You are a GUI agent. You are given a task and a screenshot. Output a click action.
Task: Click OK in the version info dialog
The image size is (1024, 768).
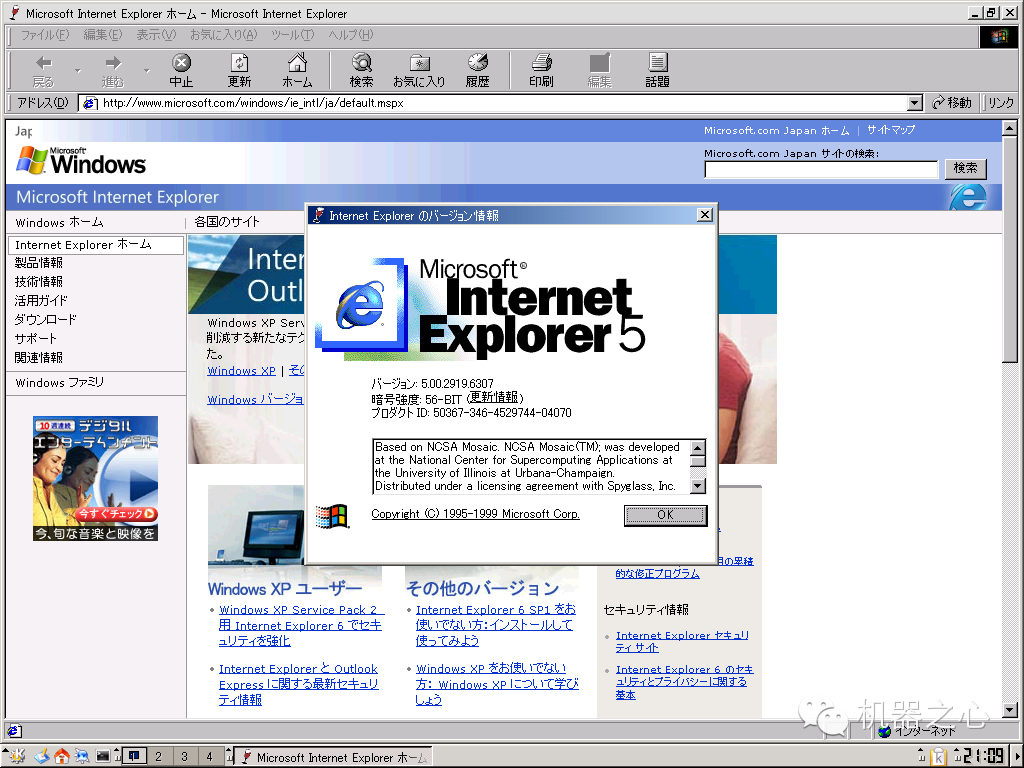tap(665, 515)
